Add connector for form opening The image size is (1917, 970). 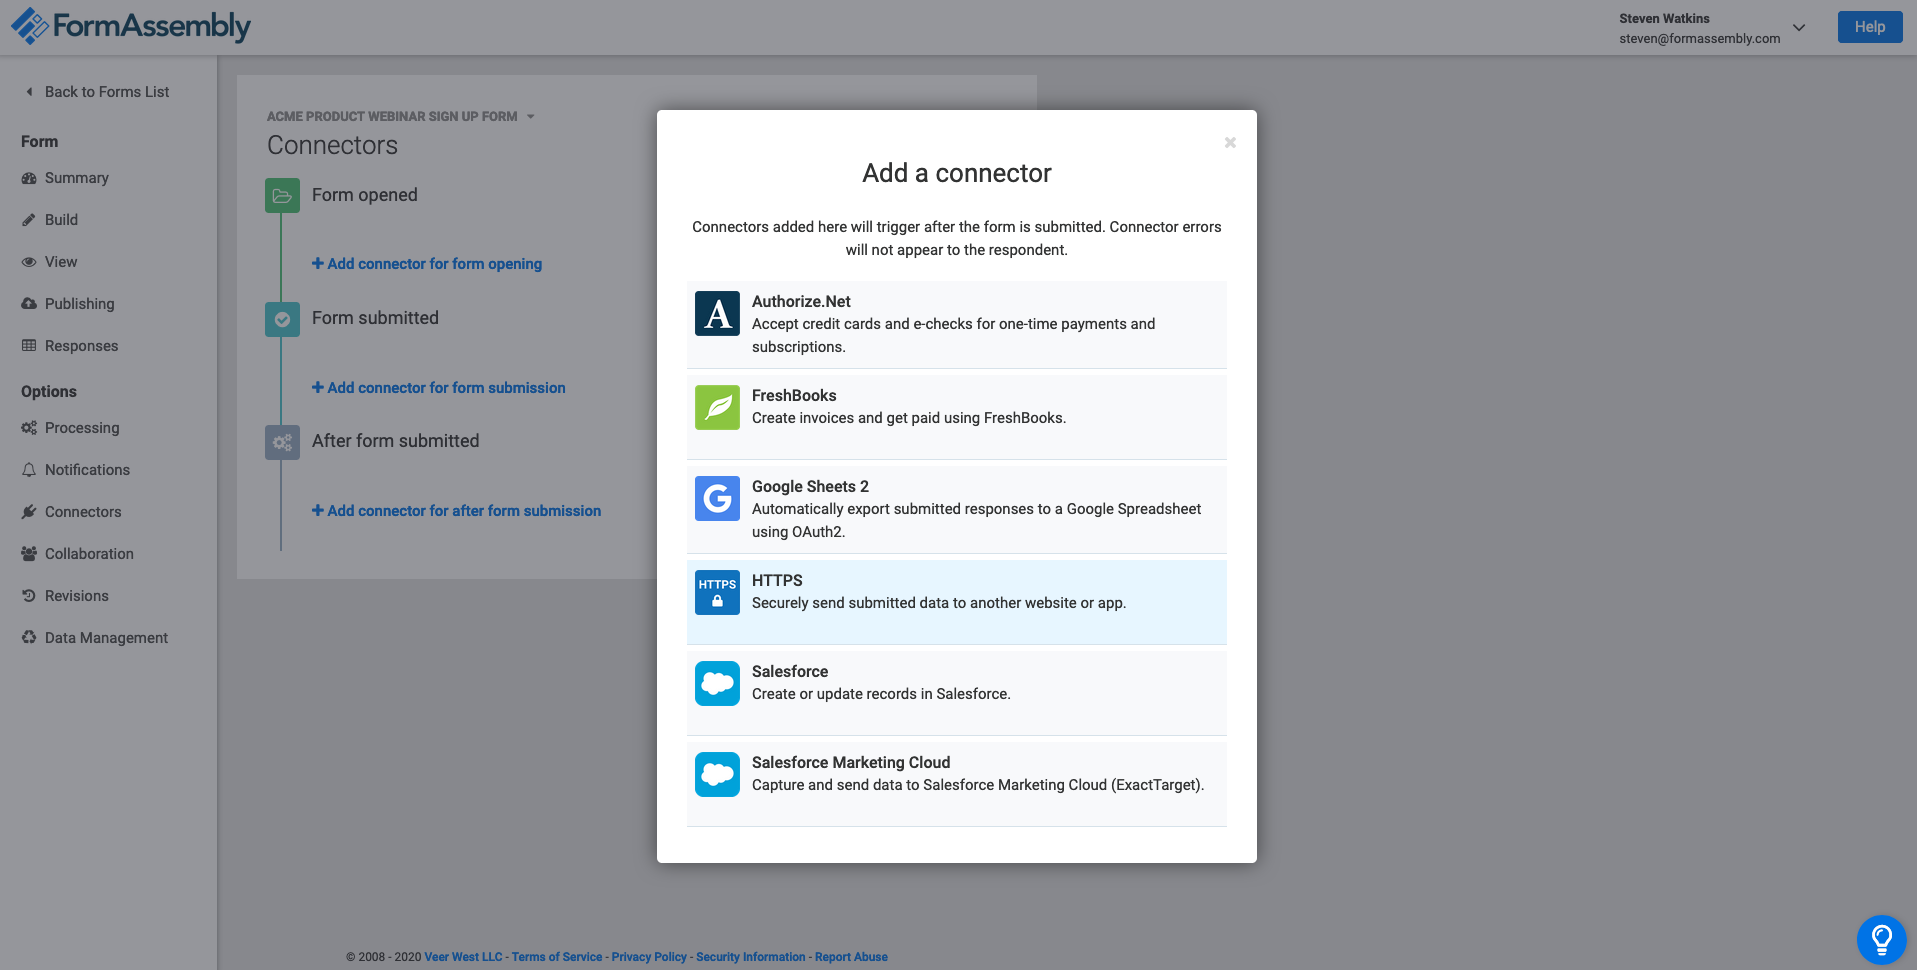pyautogui.click(x=427, y=264)
